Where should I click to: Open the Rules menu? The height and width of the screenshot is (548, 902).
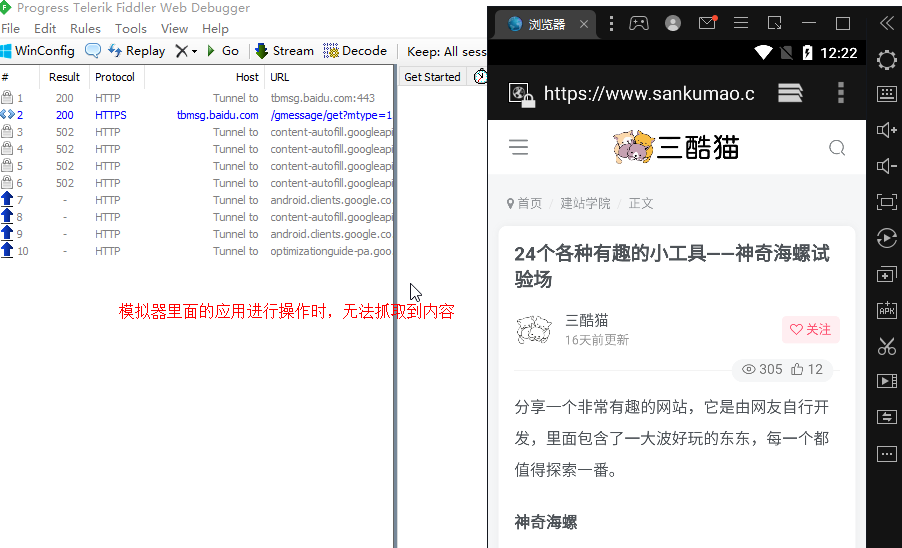(x=85, y=29)
